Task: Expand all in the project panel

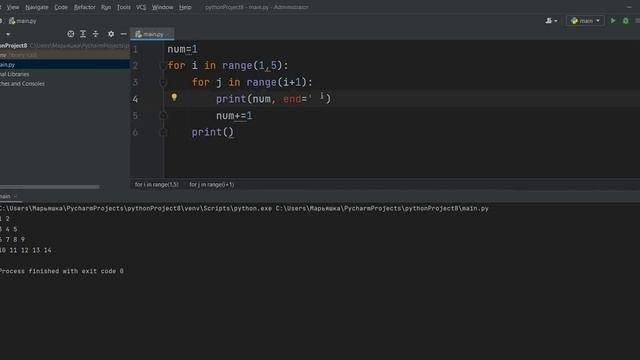Action: click(83, 34)
